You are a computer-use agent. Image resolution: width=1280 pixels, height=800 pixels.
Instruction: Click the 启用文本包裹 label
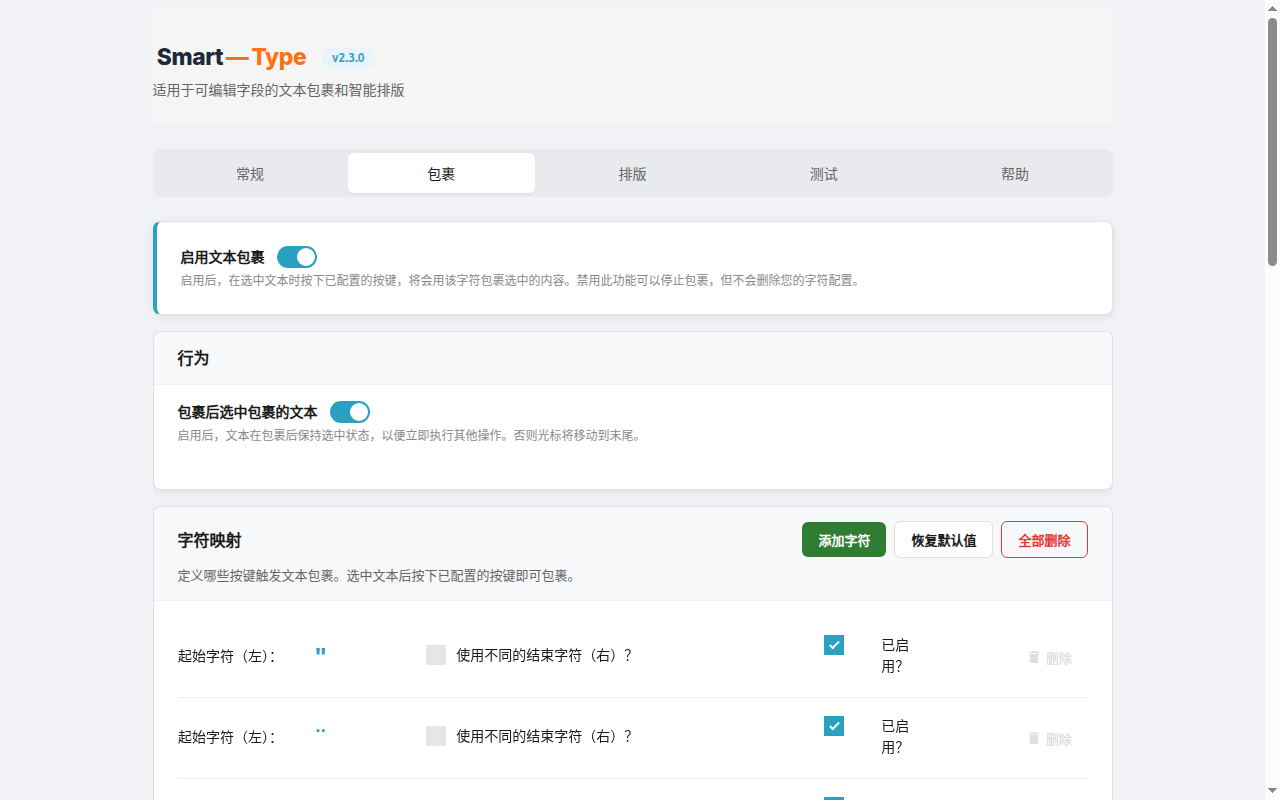pyautogui.click(x=222, y=257)
